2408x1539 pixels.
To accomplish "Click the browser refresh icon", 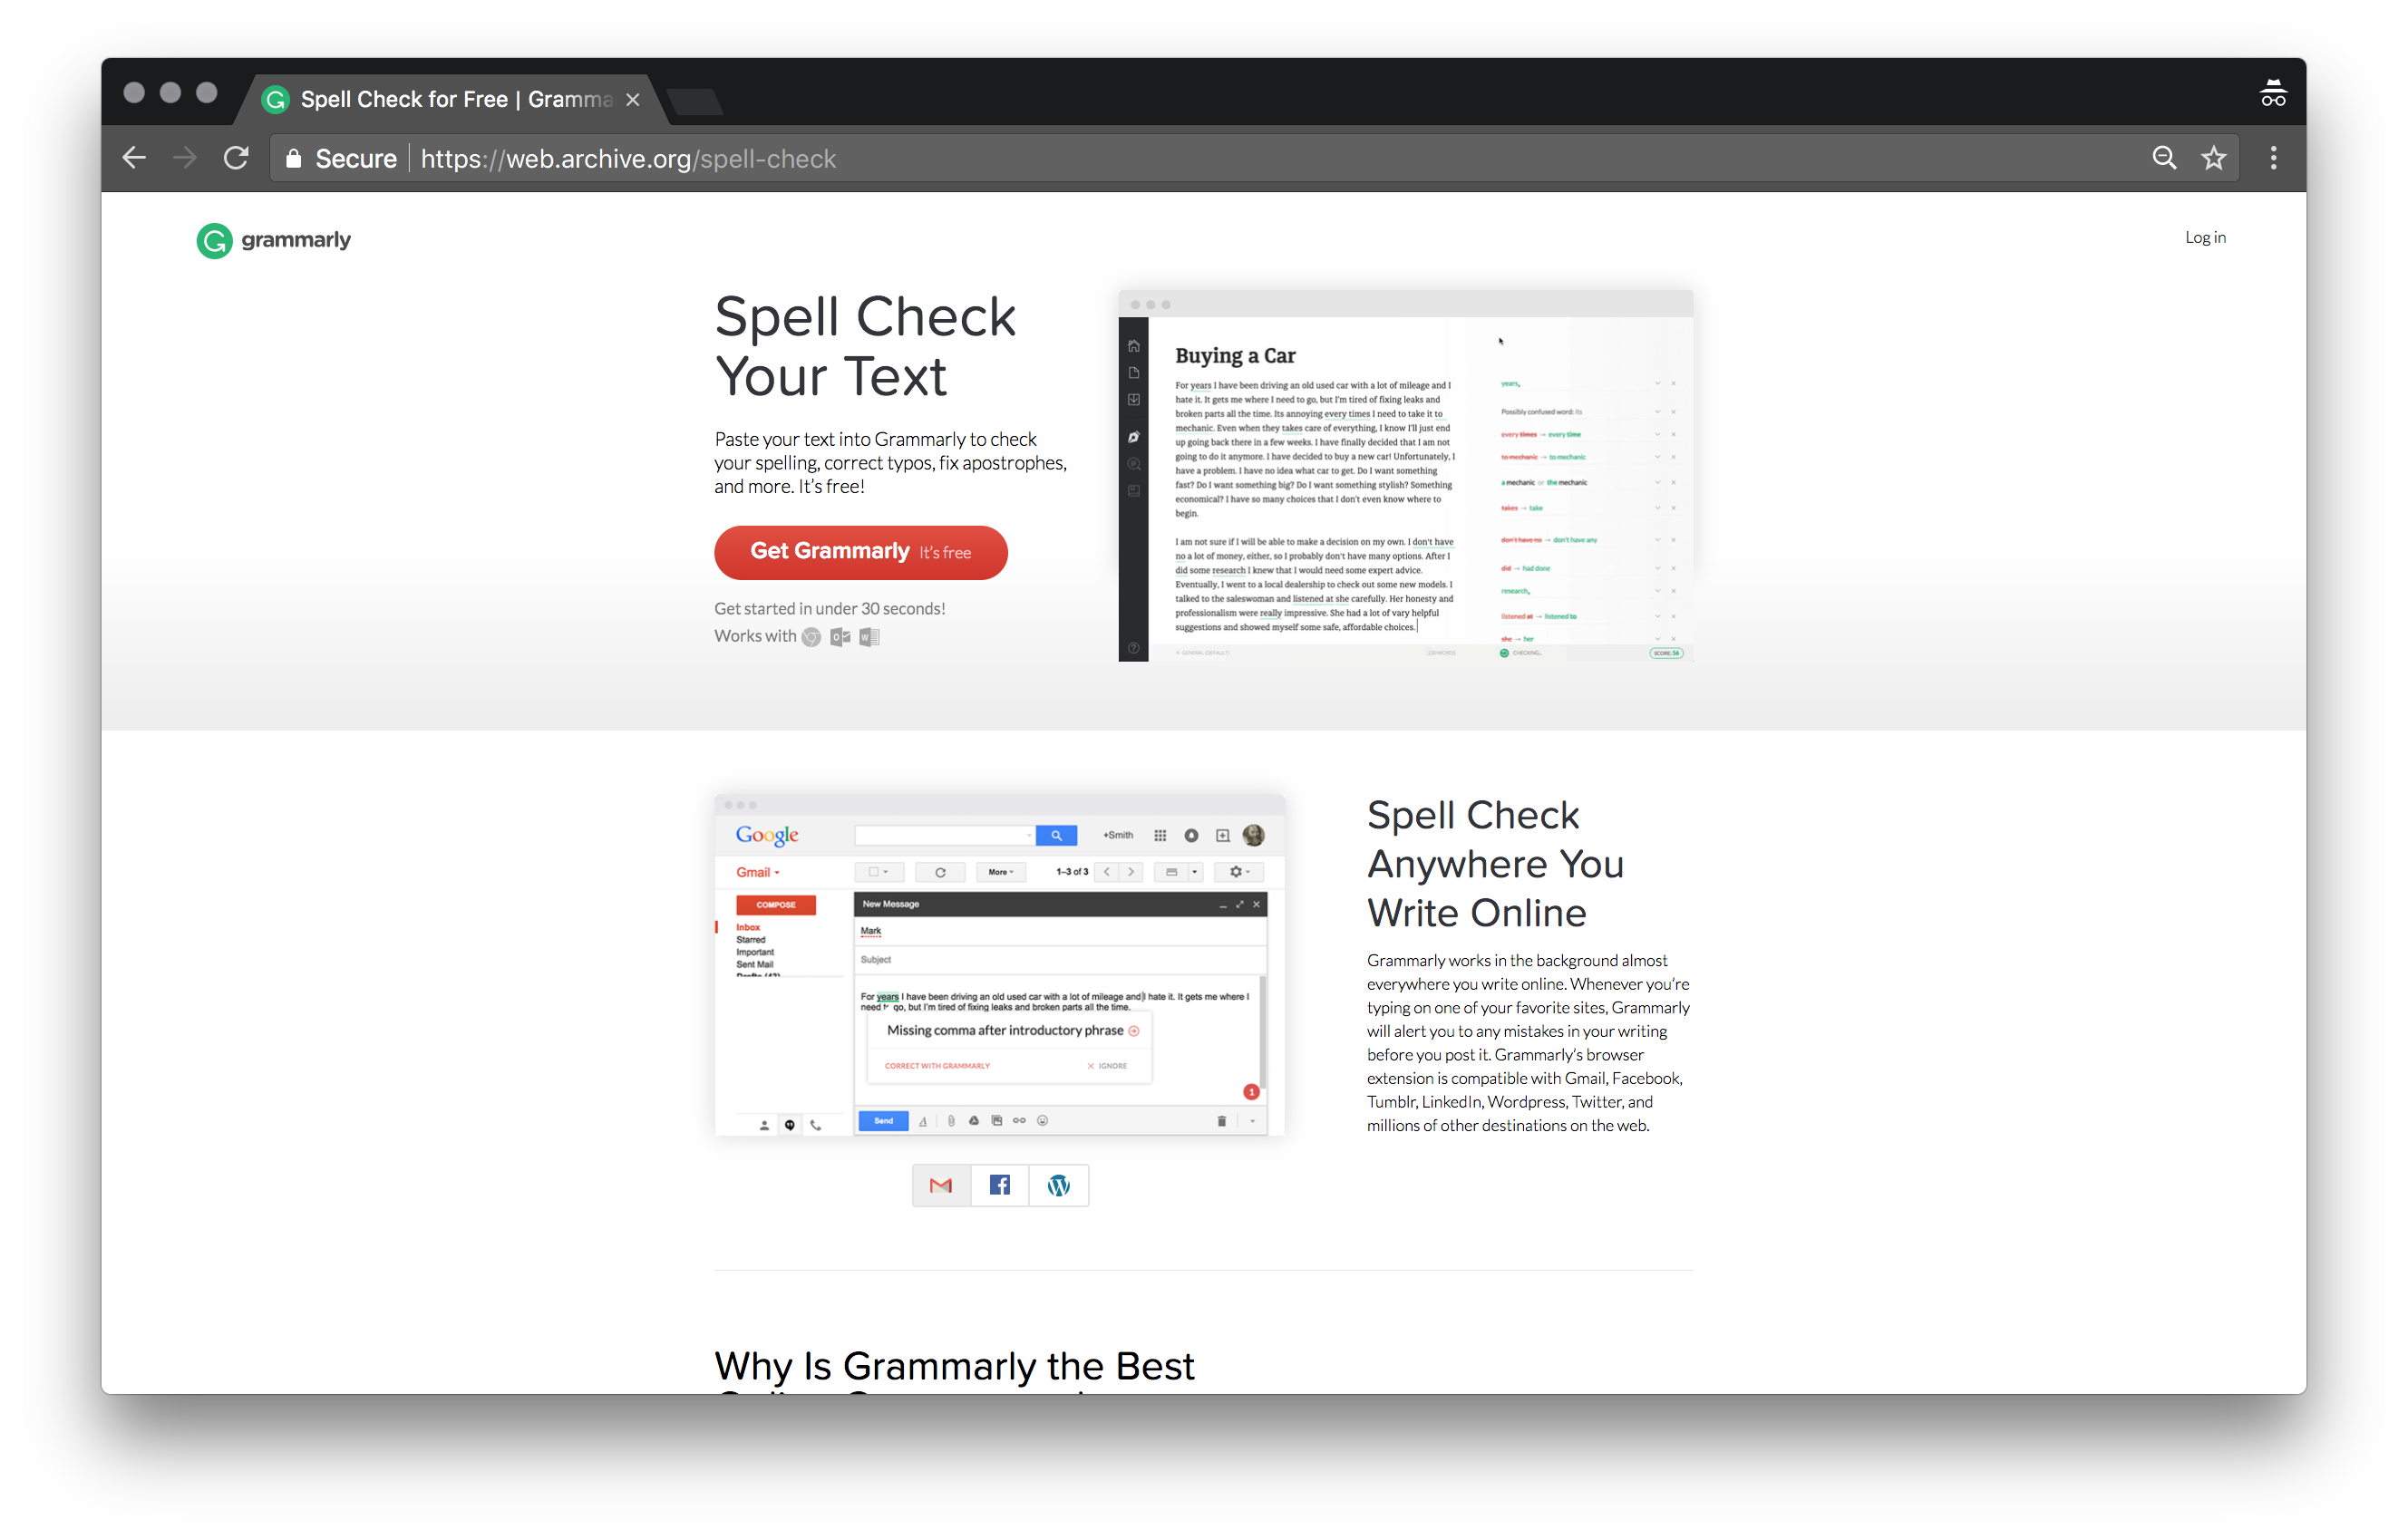I will (x=237, y=158).
